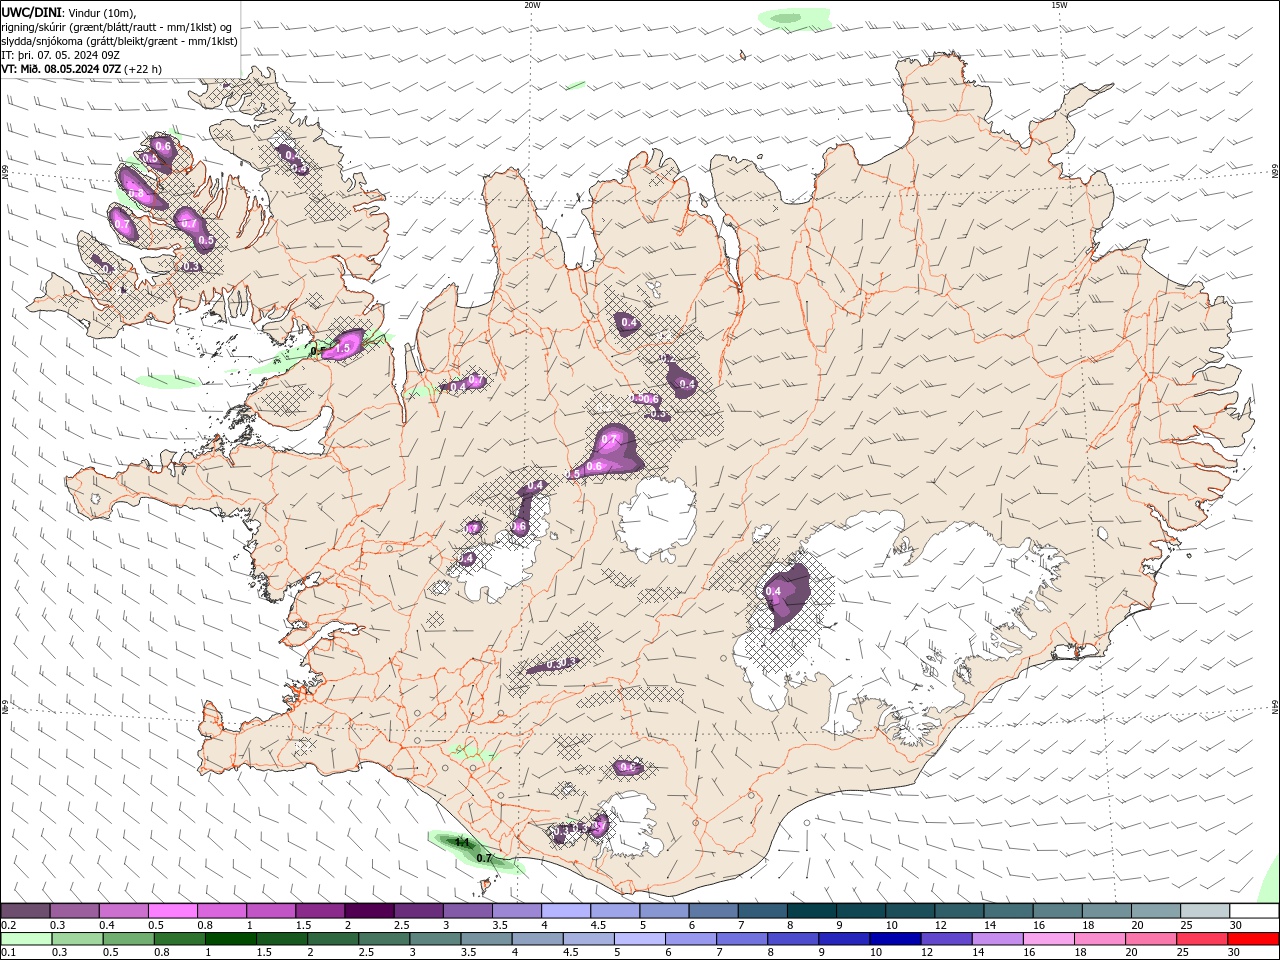Pick the white snow swatch above 30
The width and height of the screenshot is (1280, 960).
point(1255,911)
